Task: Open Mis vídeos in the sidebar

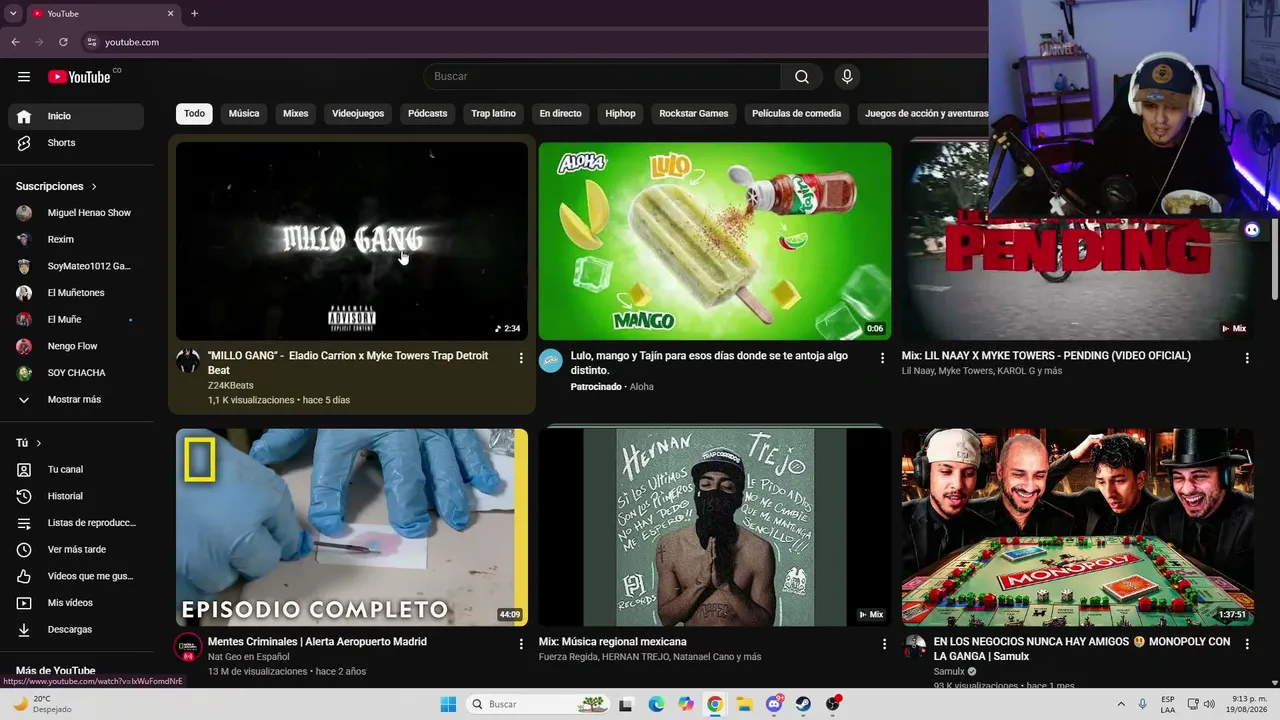Action: [76, 603]
